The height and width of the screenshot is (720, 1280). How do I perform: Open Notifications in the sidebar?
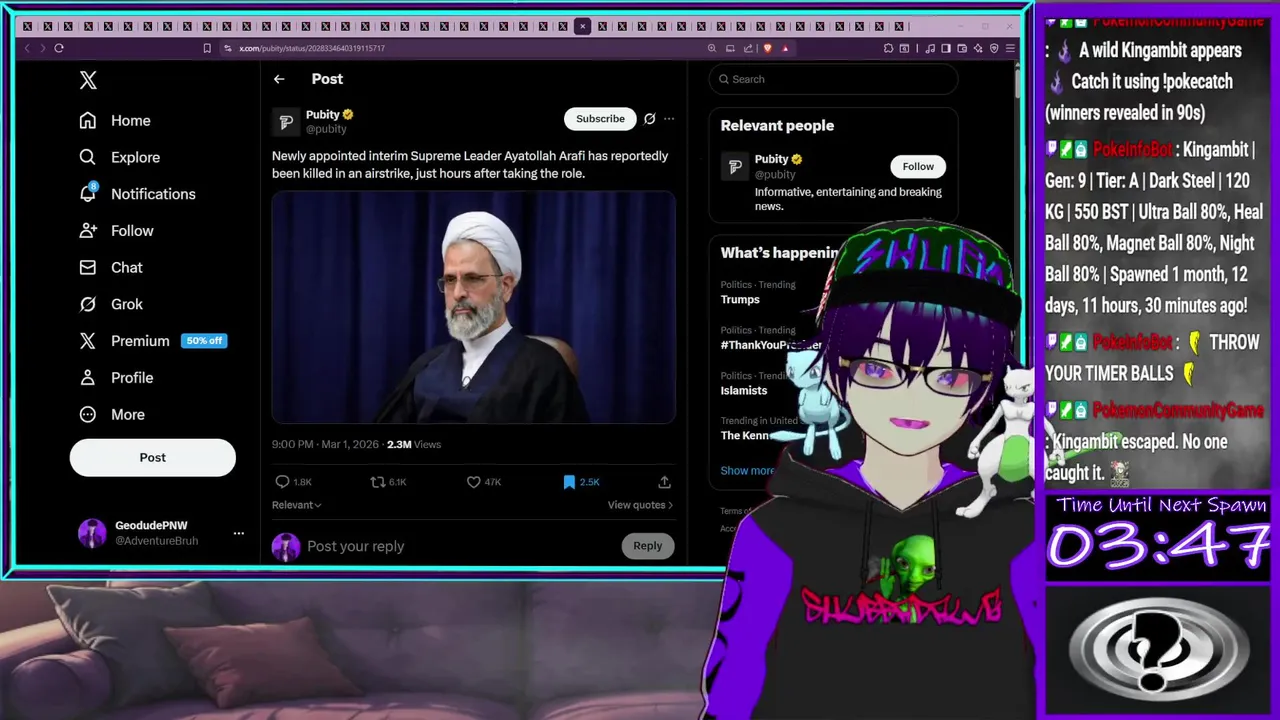click(x=137, y=194)
